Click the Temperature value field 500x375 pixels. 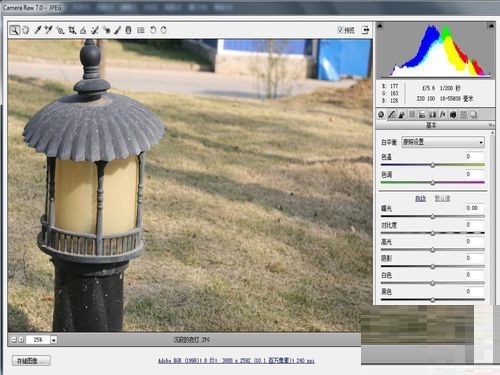pyautogui.click(x=474, y=156)
